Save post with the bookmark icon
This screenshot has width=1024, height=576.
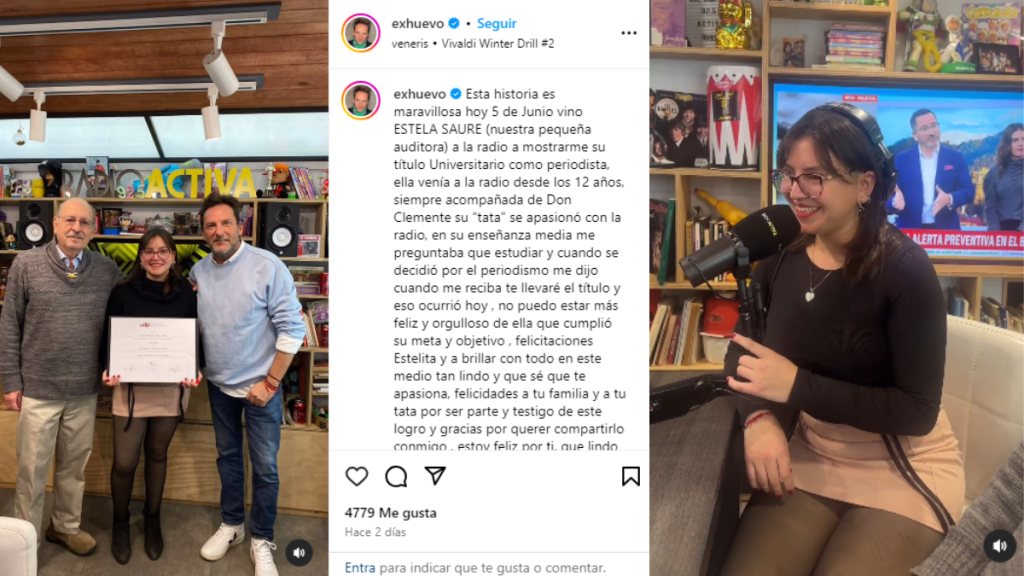[x=630, y=476]
